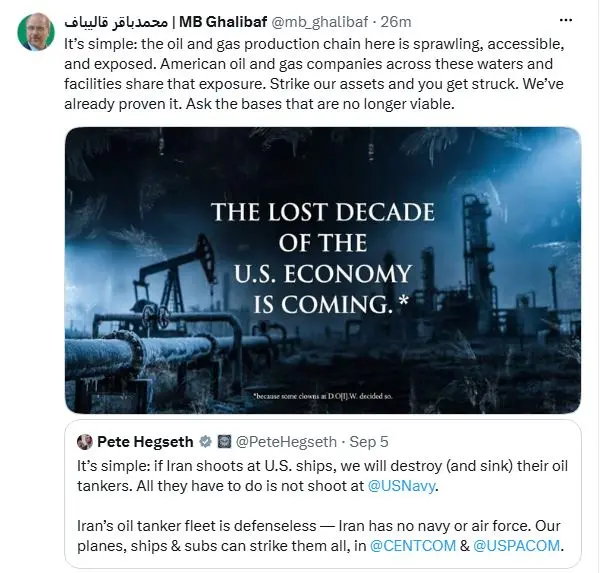
Task: Click Pete Hegseth's verified badge
Action: point(205,442)
